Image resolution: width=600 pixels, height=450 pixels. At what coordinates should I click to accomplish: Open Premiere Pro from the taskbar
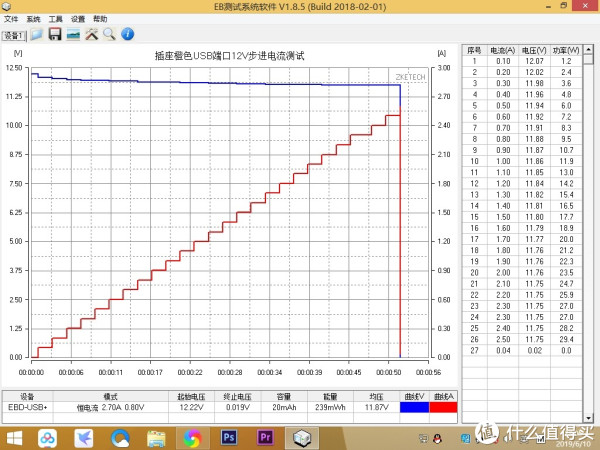coord(266,437)
